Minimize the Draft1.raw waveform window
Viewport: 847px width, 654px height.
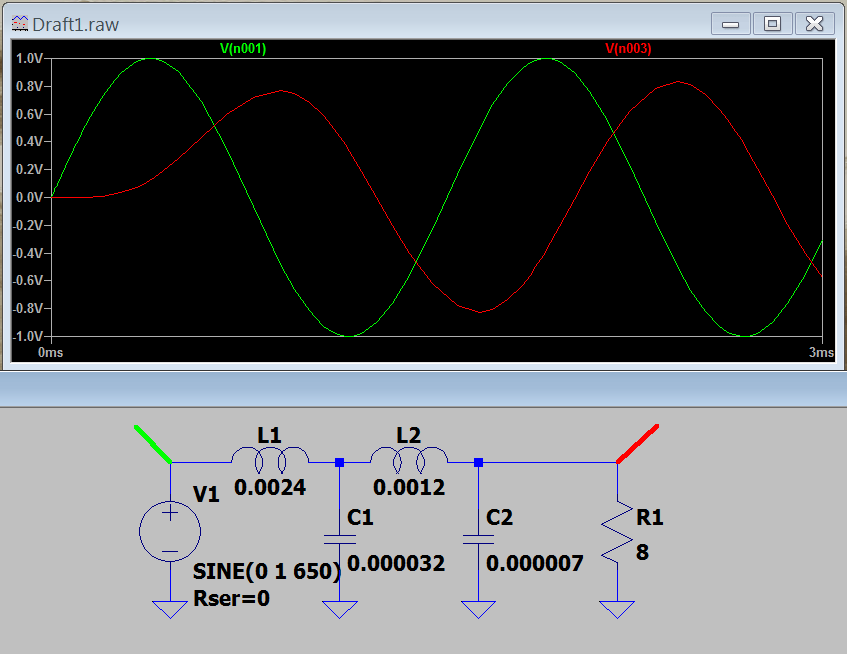(x=730, y=24)
